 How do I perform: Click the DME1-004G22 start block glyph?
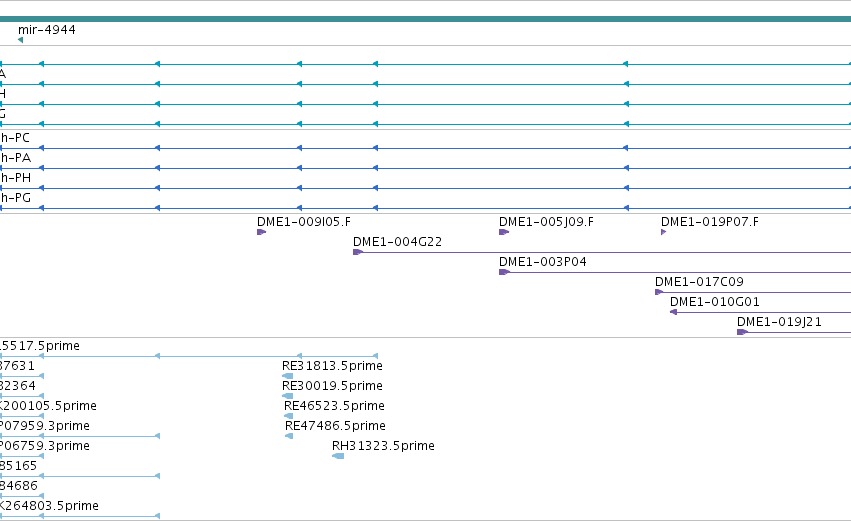click(x=358, y=252)
